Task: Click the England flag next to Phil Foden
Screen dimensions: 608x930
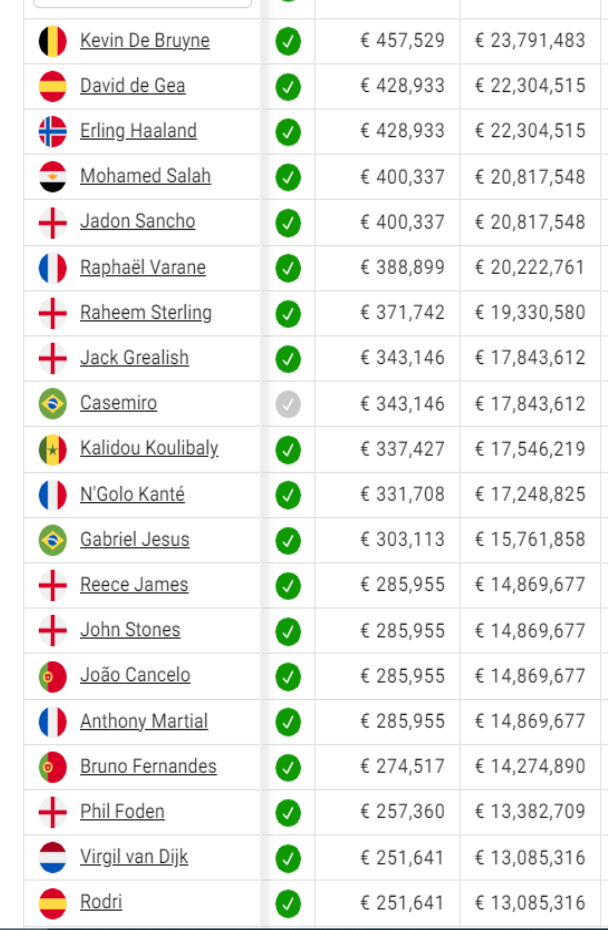Action: coord(52,812)
